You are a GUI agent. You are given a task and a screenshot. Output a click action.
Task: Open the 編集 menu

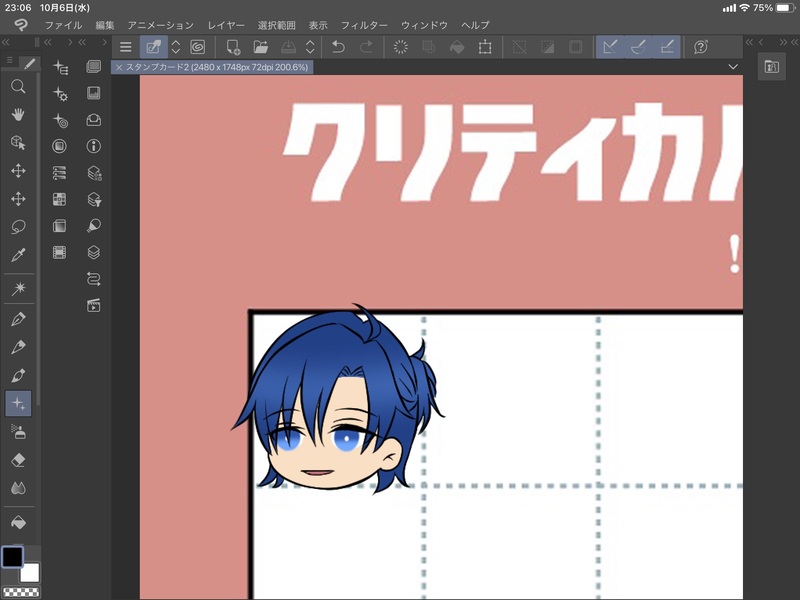point(105,25)
